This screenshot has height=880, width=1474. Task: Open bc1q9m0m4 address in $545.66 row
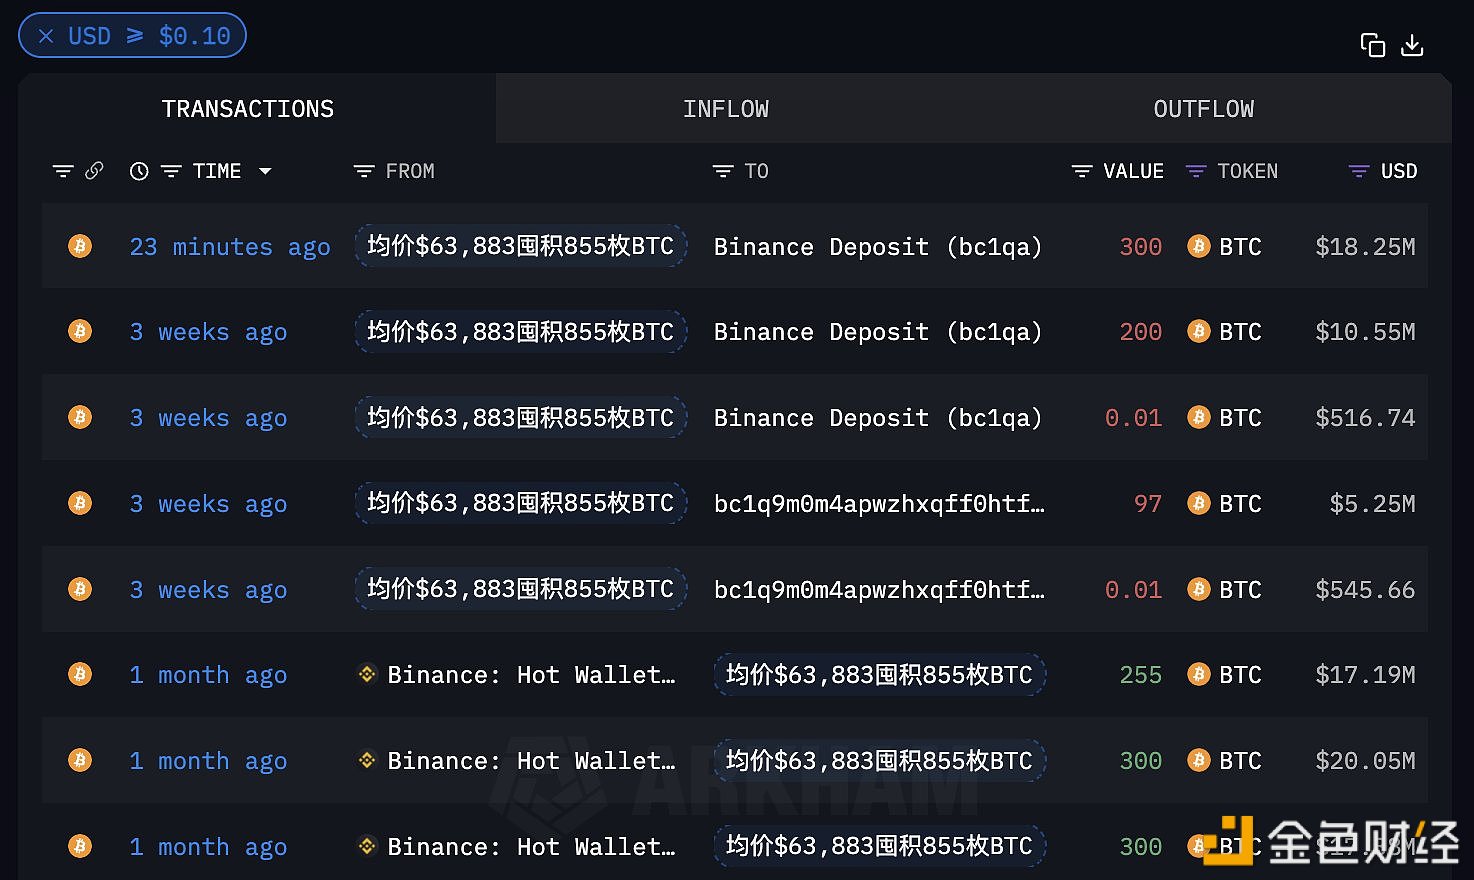tap(879, 590)
